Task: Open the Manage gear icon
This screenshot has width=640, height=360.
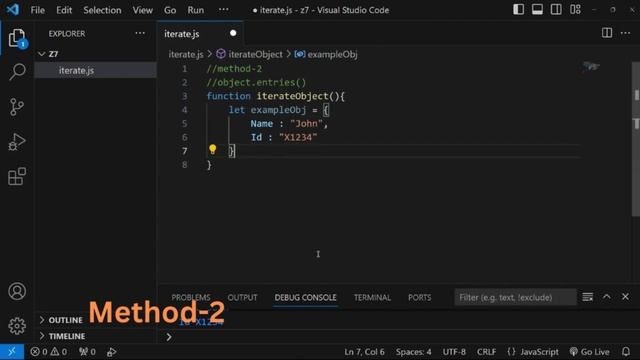Action: [17, 326]
